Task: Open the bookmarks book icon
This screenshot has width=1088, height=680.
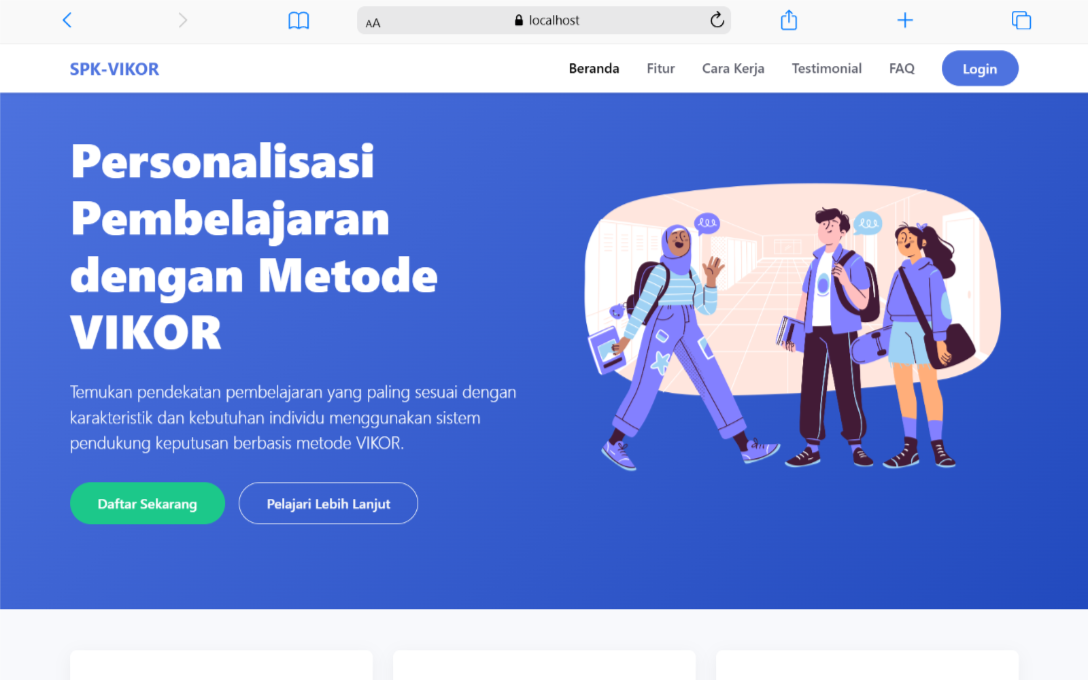Action: click(298, 20)
